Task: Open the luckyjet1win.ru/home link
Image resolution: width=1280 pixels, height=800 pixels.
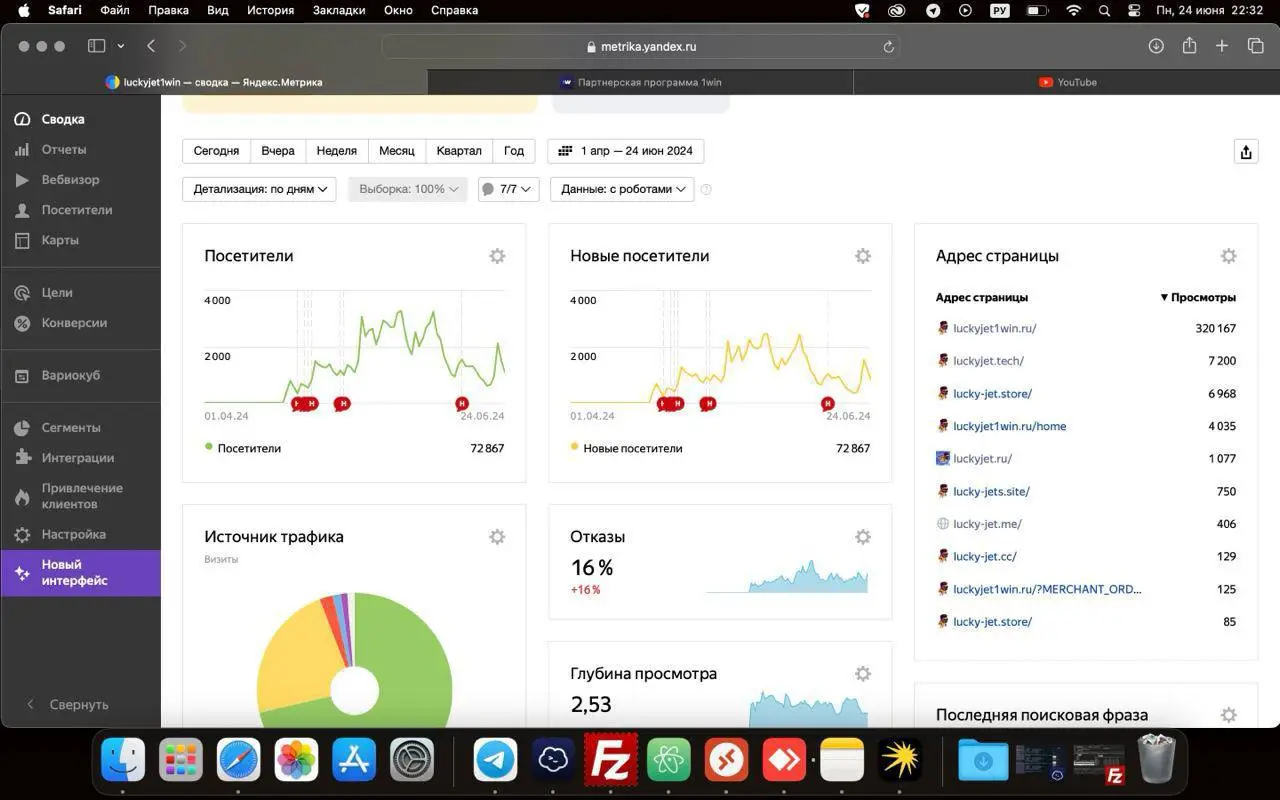Action: point(1010,426)
